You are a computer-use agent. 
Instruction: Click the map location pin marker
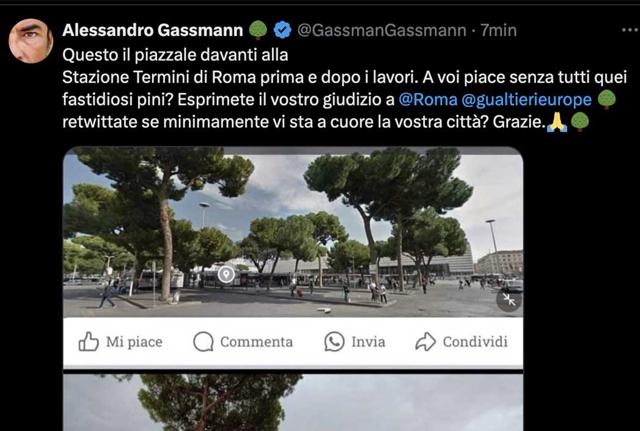[x=226, y=274]
